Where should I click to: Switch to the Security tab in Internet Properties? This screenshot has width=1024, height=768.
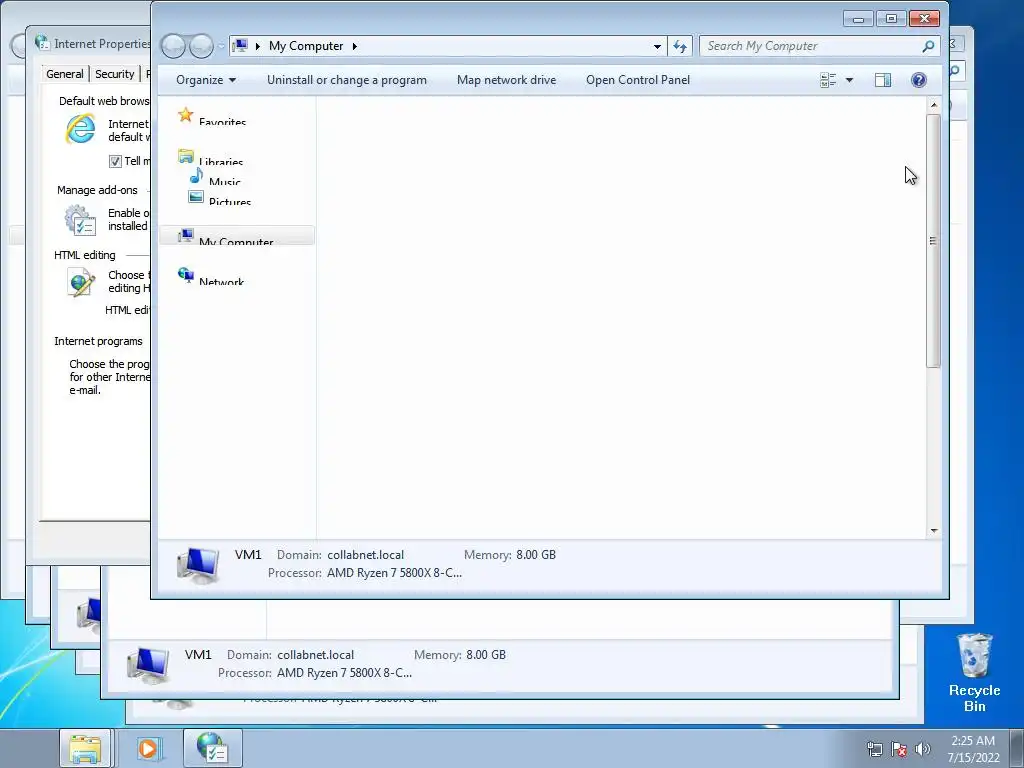coord(114,74)
